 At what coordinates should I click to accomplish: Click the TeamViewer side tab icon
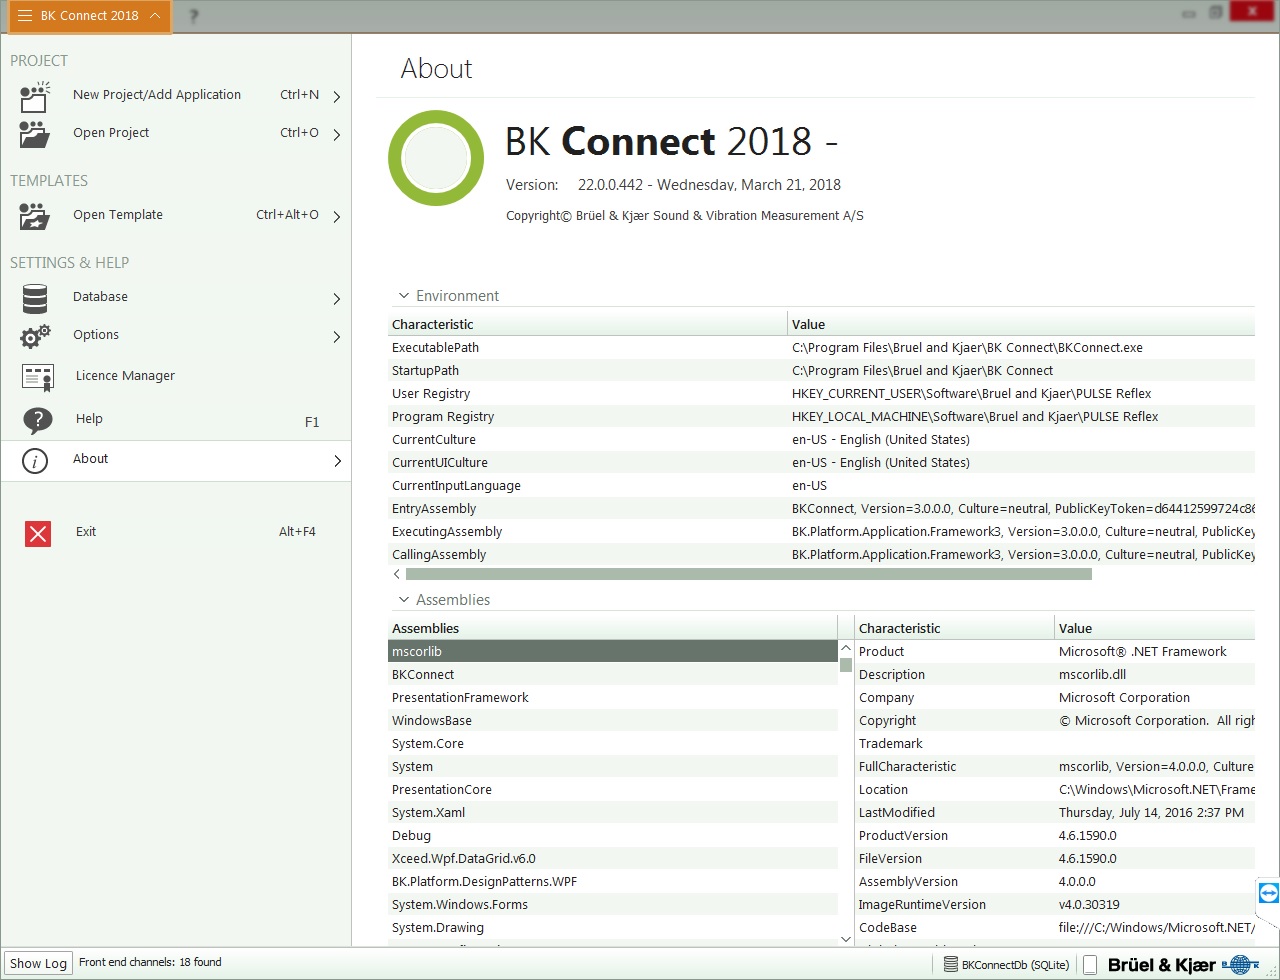pyautogui.click(x=1268, y=892)
